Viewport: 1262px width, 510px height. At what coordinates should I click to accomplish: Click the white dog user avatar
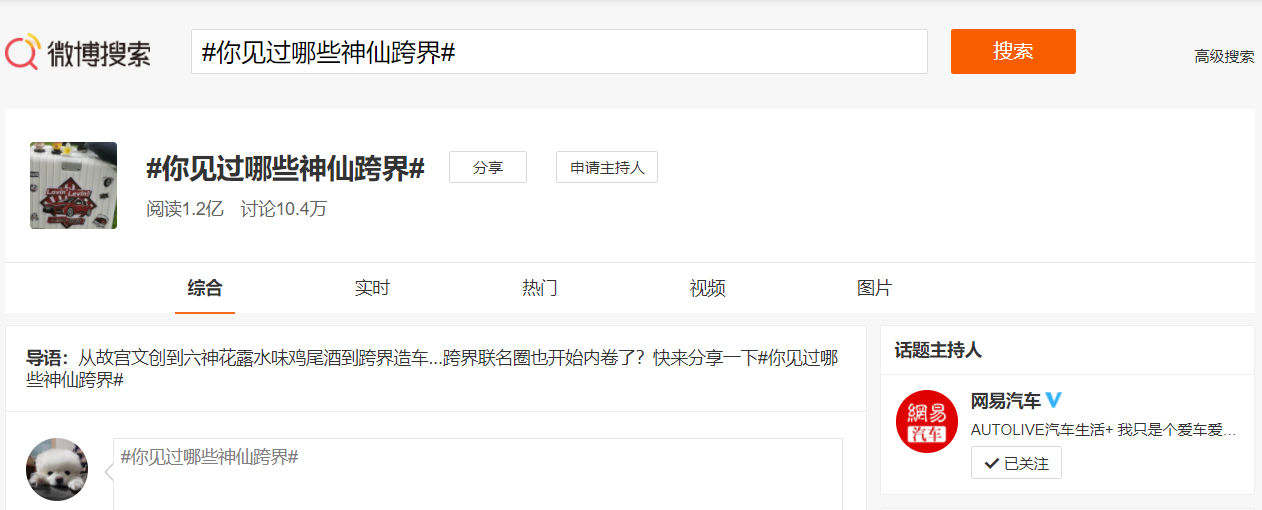click(x=57, y=469)
